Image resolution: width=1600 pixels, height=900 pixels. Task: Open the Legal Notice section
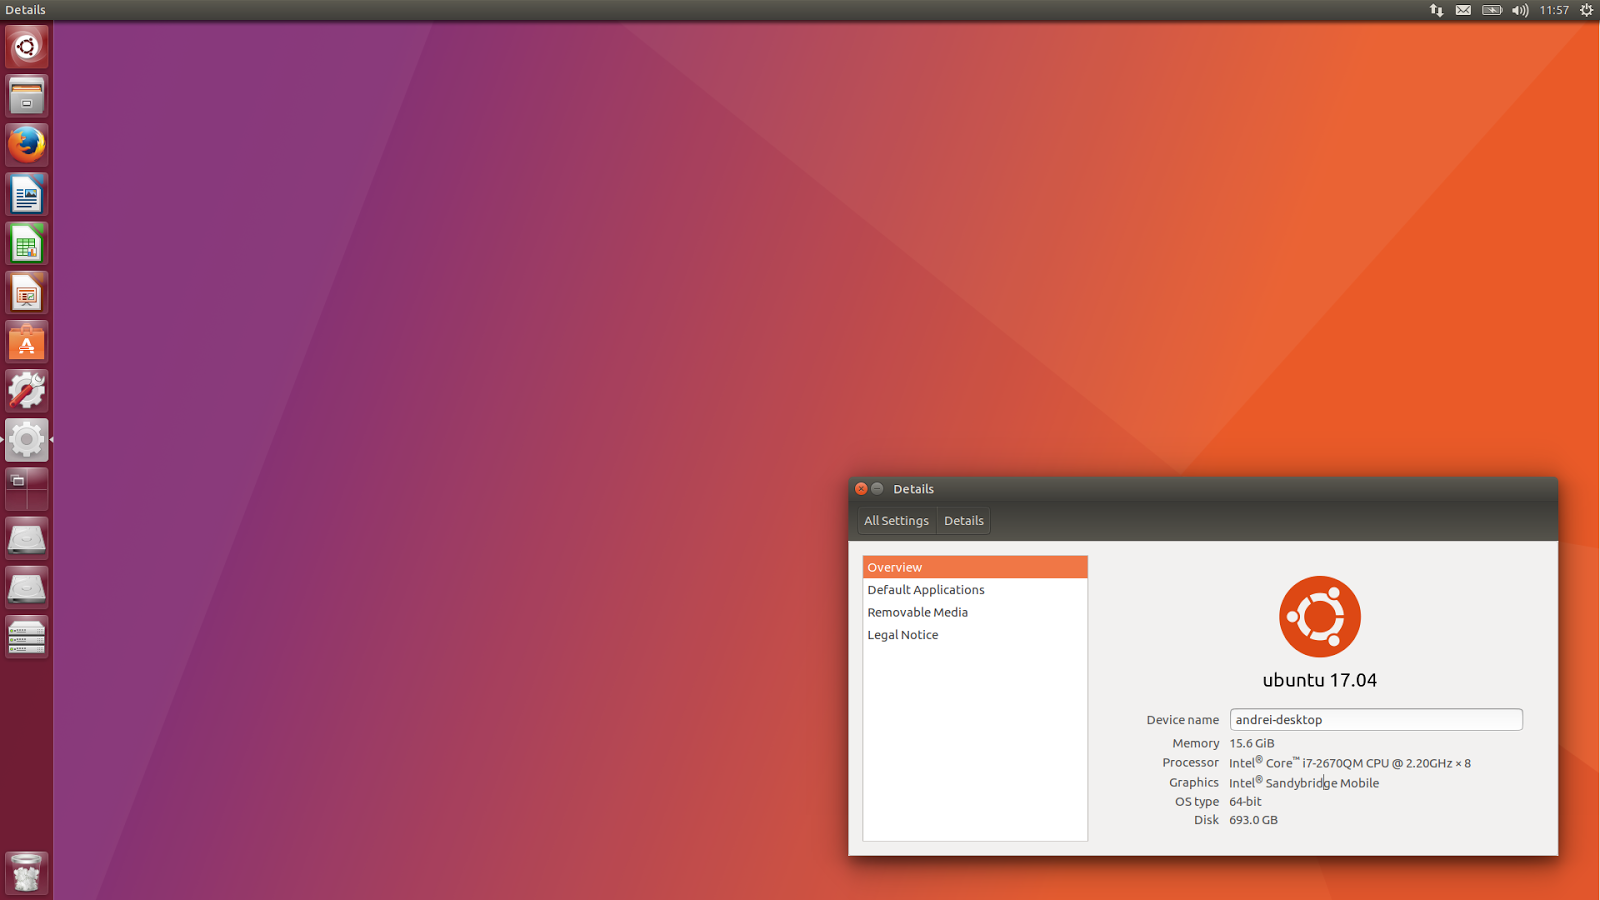pos(975,635)
